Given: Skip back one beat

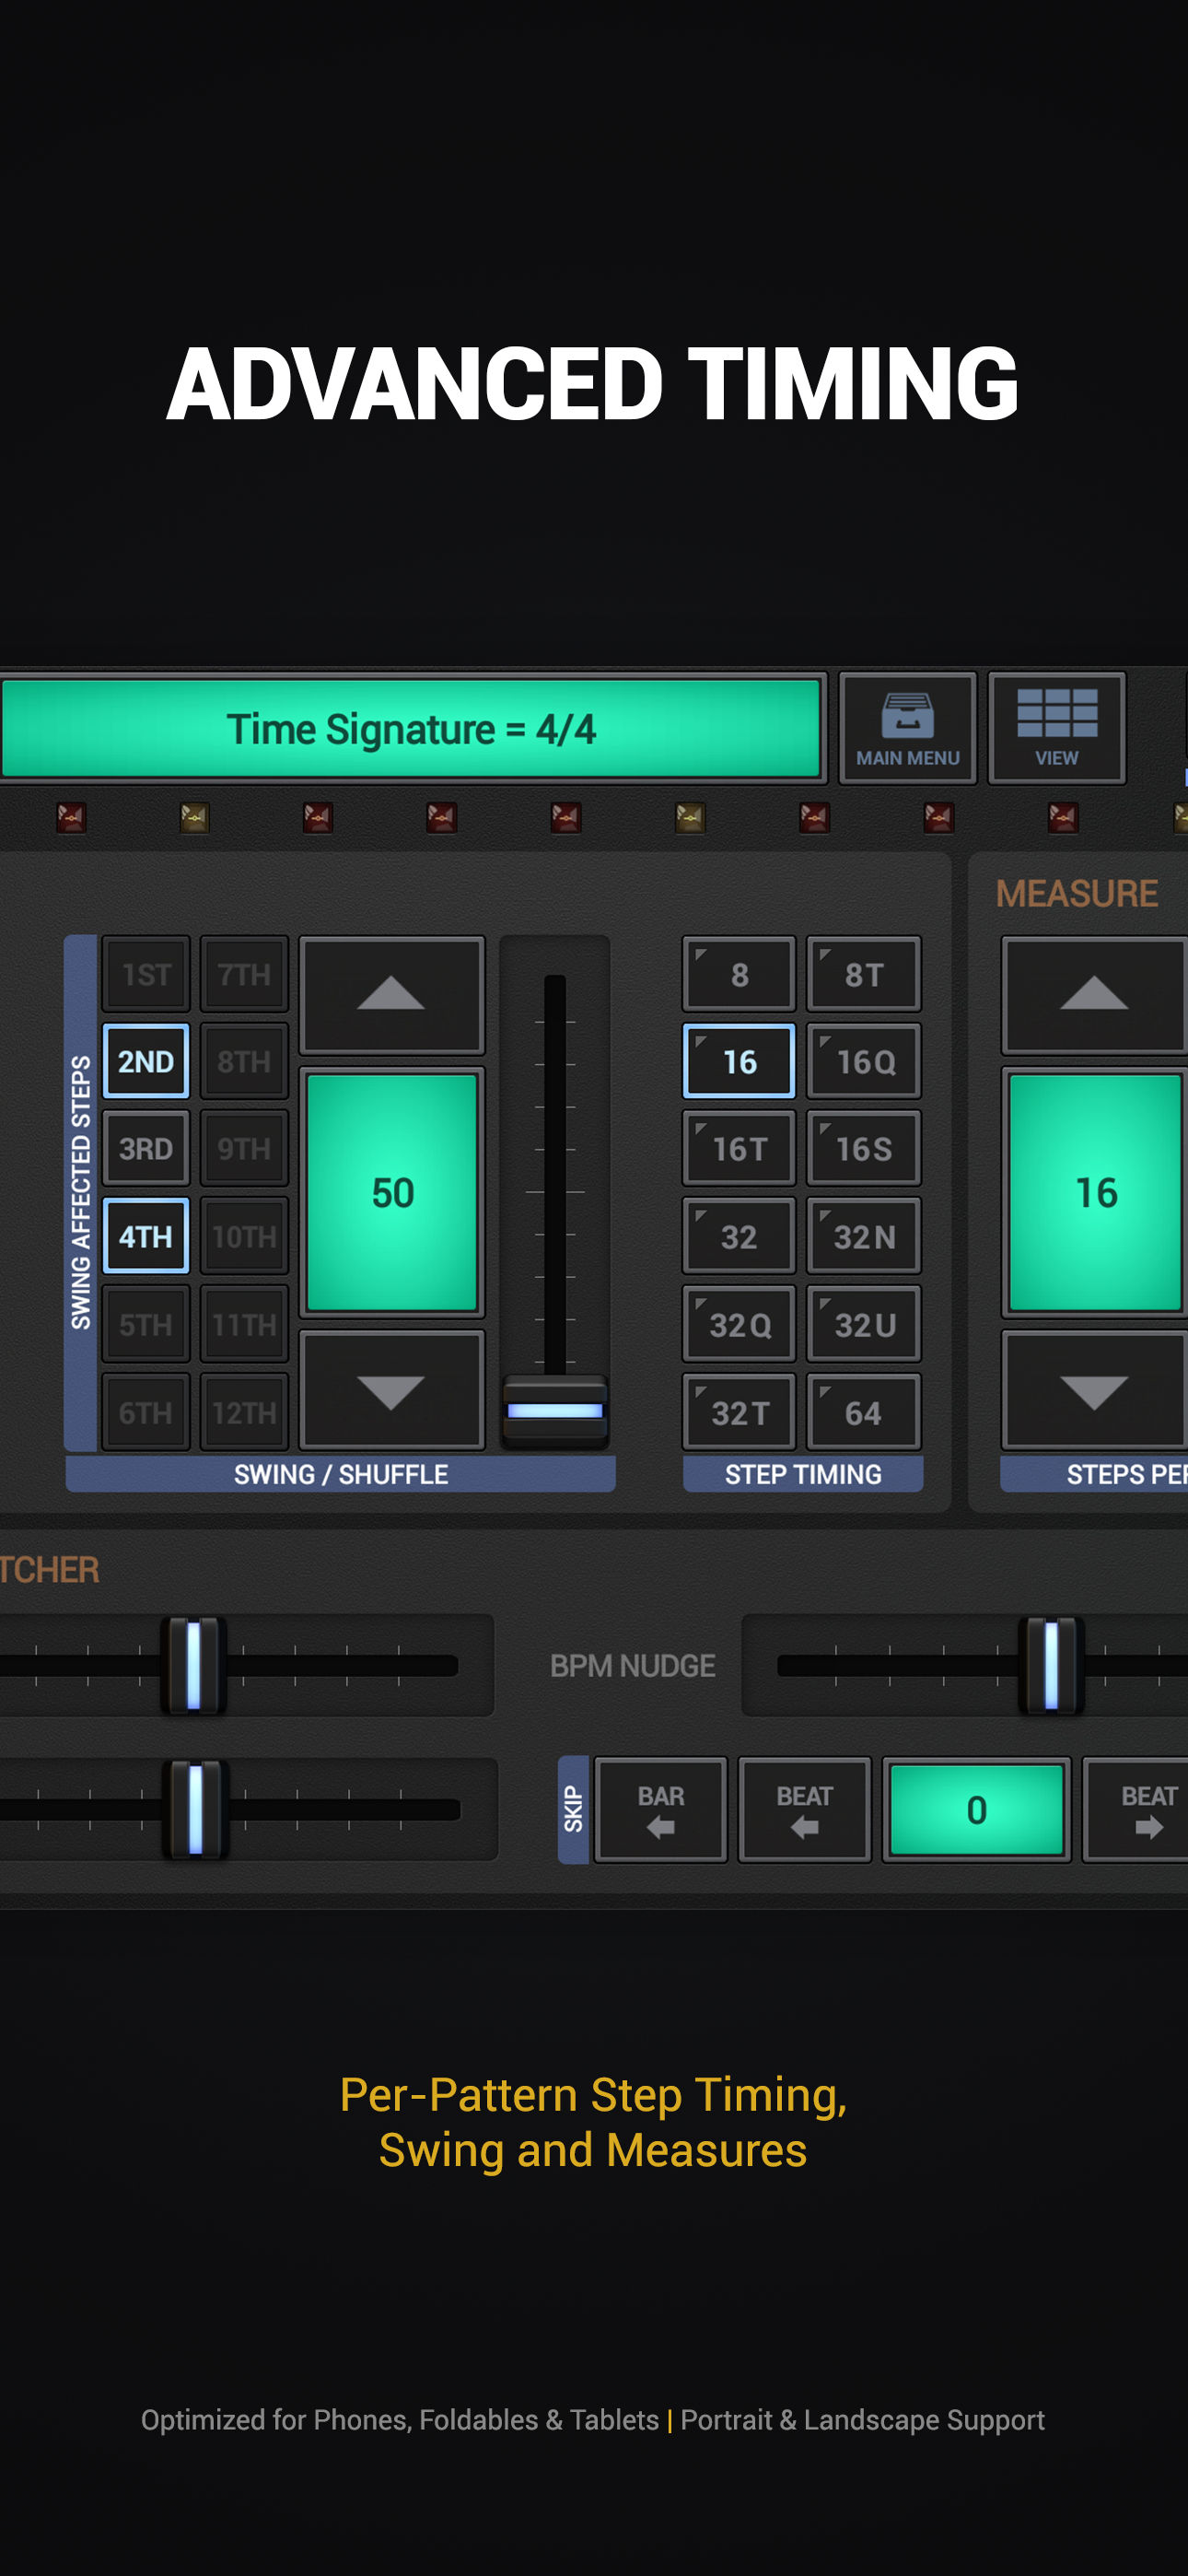Looking at the screenshot, I should [x=804, y=1809].
